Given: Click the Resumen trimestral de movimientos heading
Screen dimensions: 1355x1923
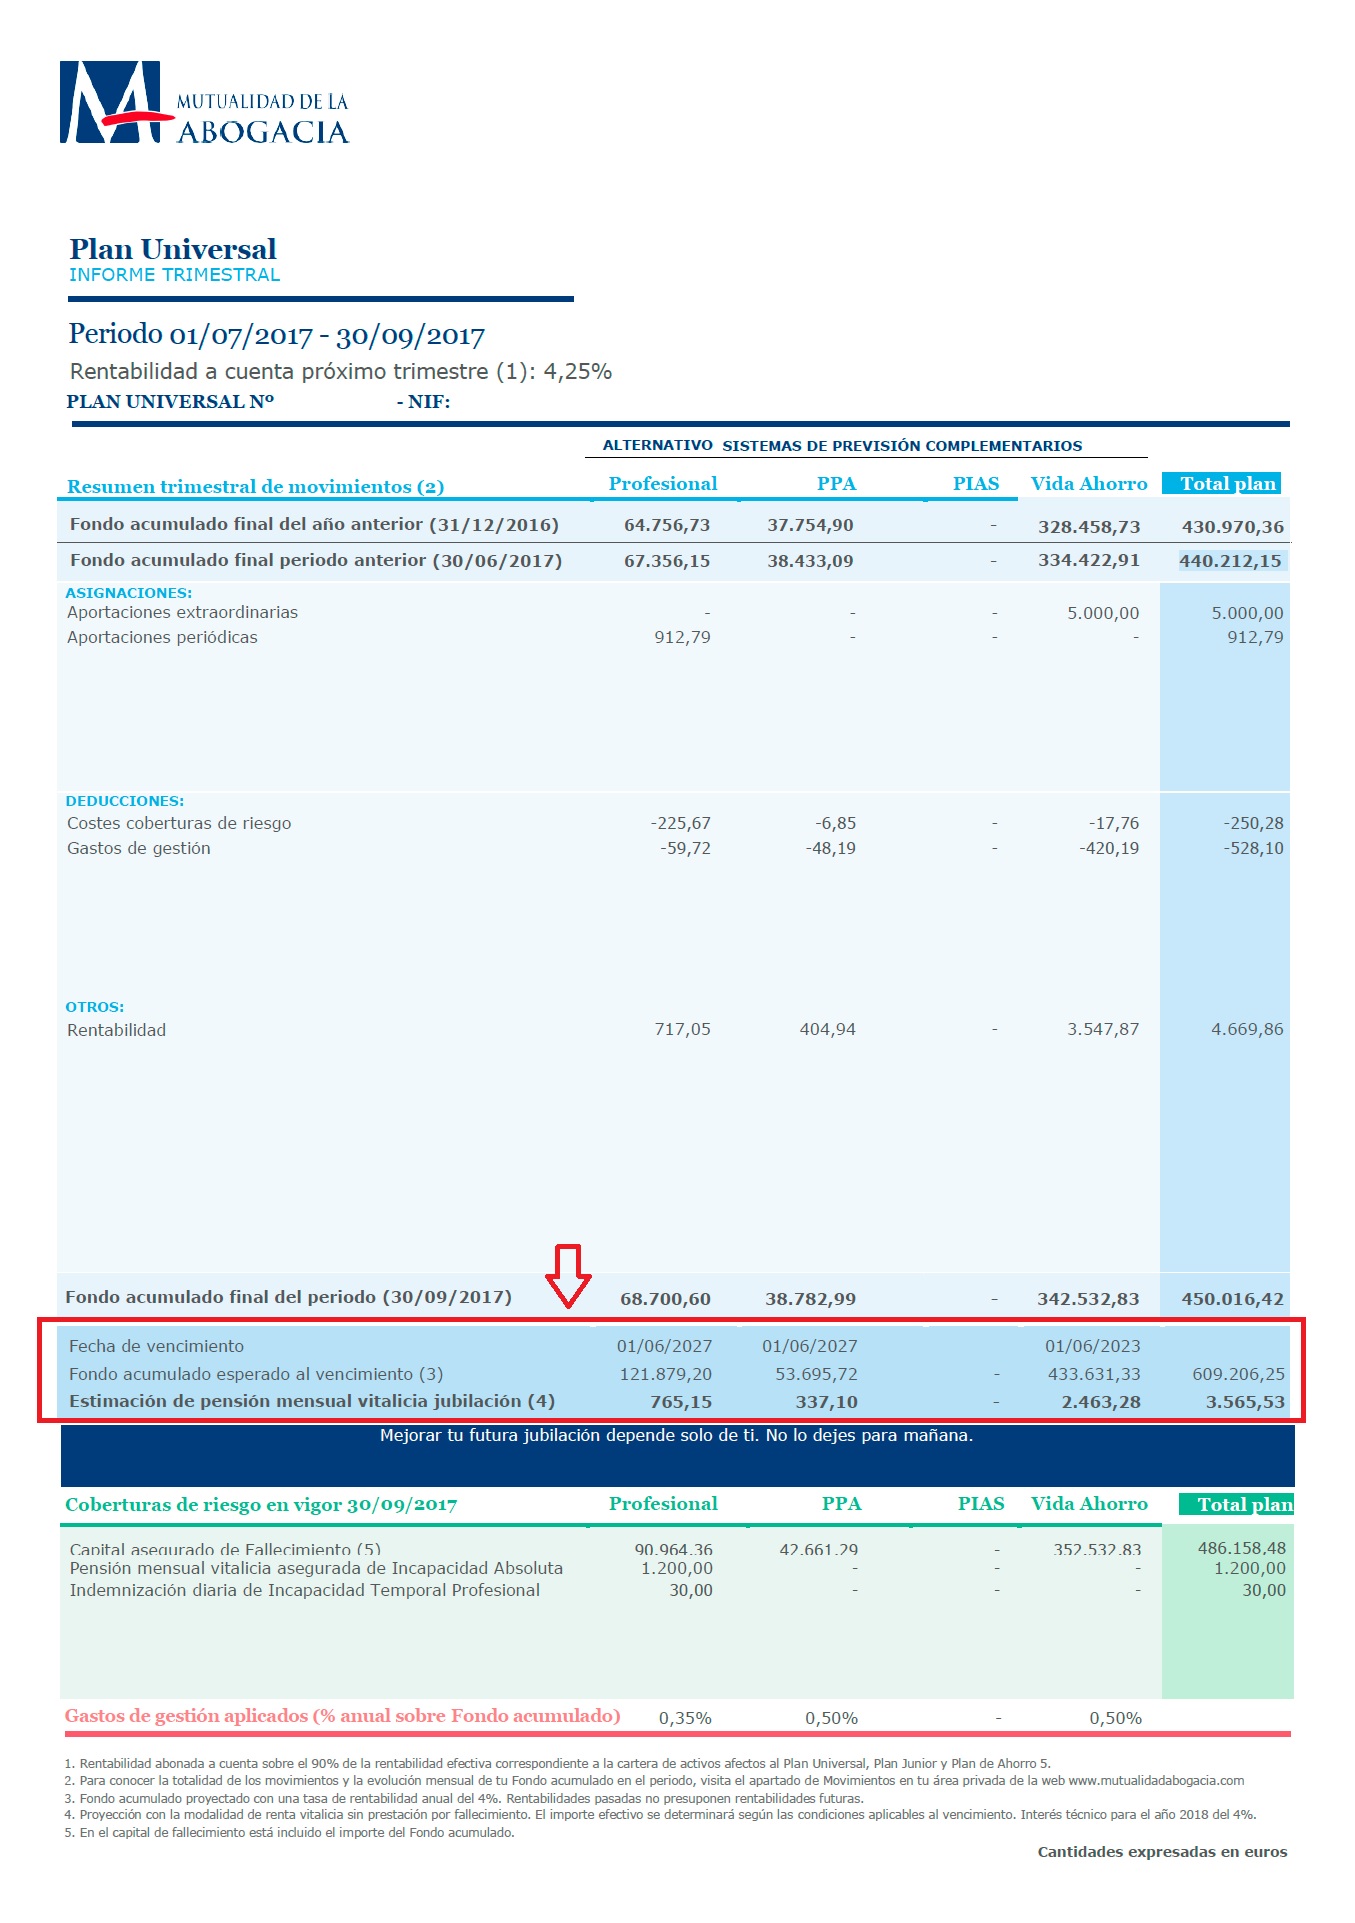Looking at the screenshot, I should [255, 486].
